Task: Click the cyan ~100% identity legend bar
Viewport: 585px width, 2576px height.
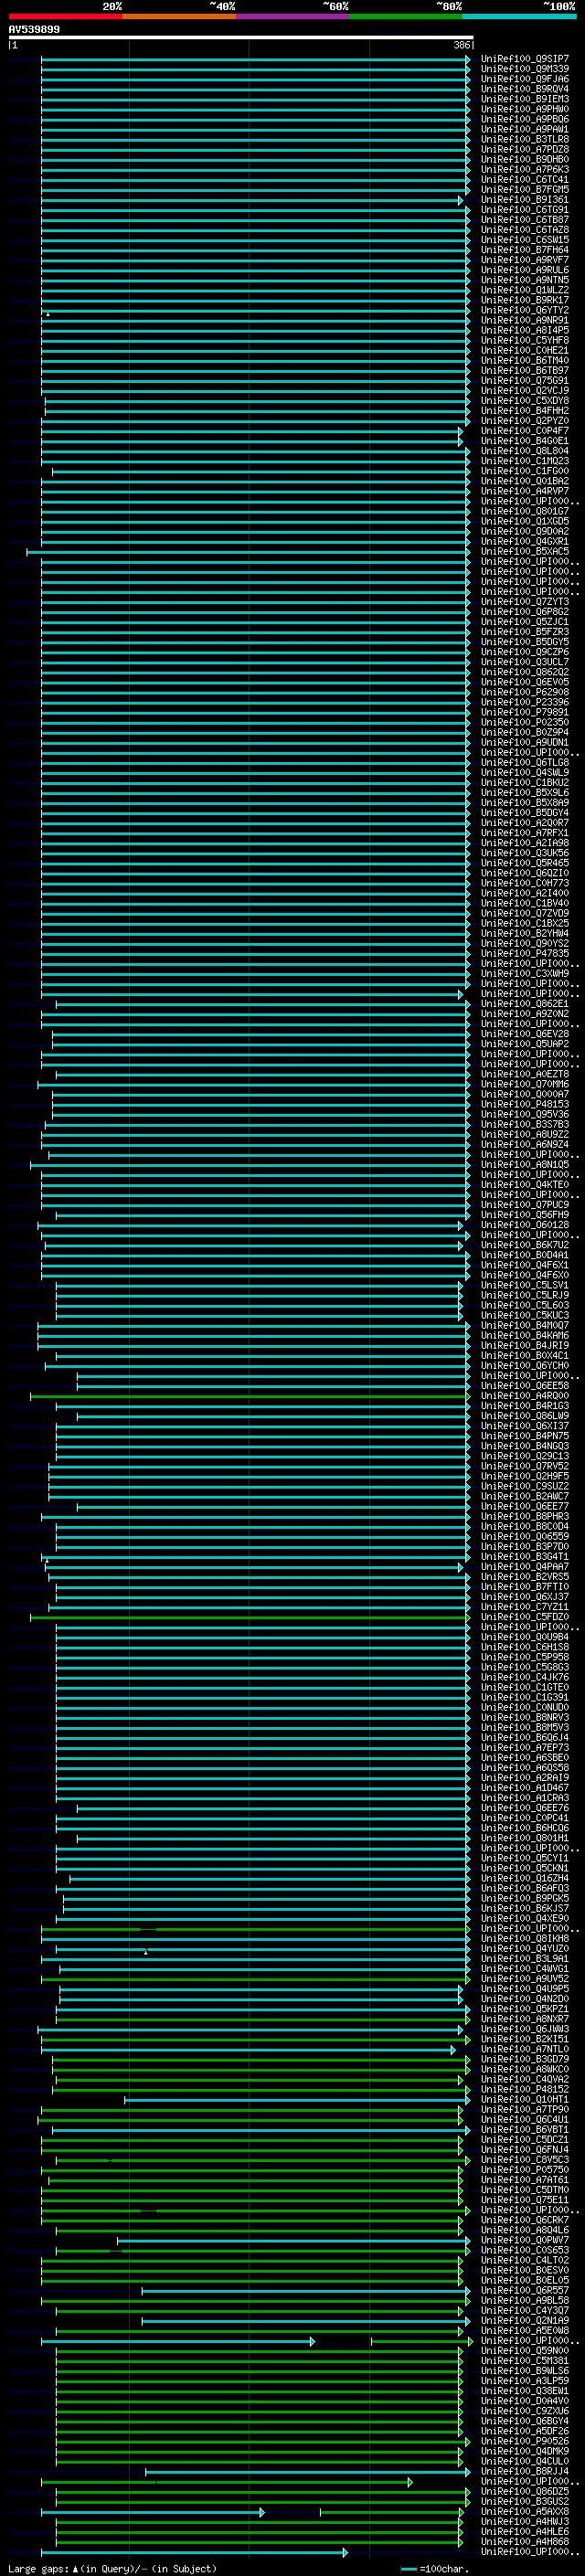Action: point(519,16)
